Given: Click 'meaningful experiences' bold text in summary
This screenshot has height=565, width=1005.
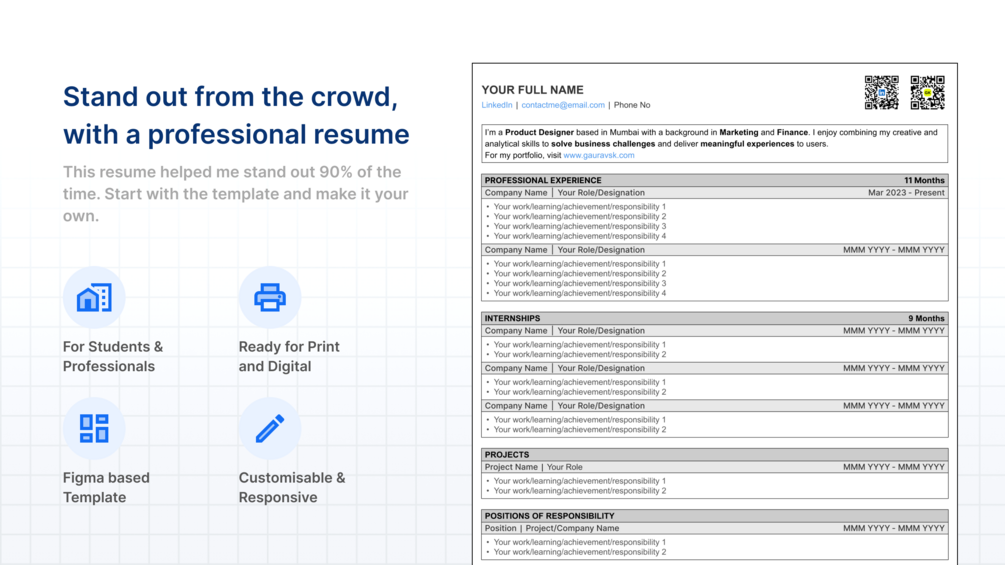Looking at the screenshot, I should 747,144.
